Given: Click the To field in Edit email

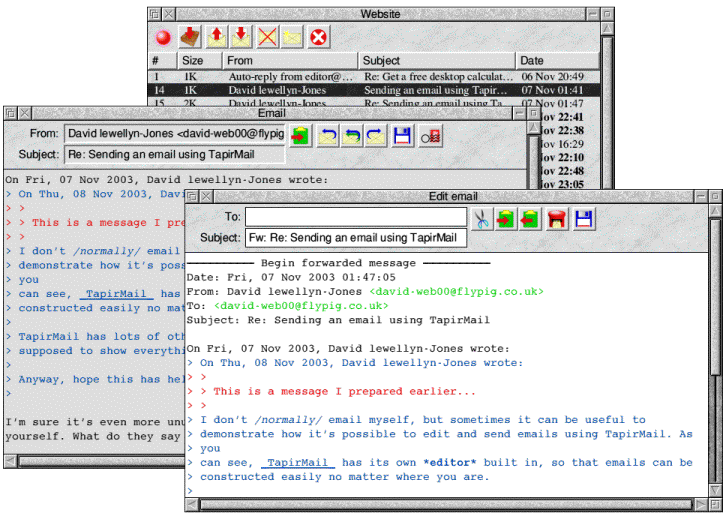Looking at the screenshot, I should (356, 217).
